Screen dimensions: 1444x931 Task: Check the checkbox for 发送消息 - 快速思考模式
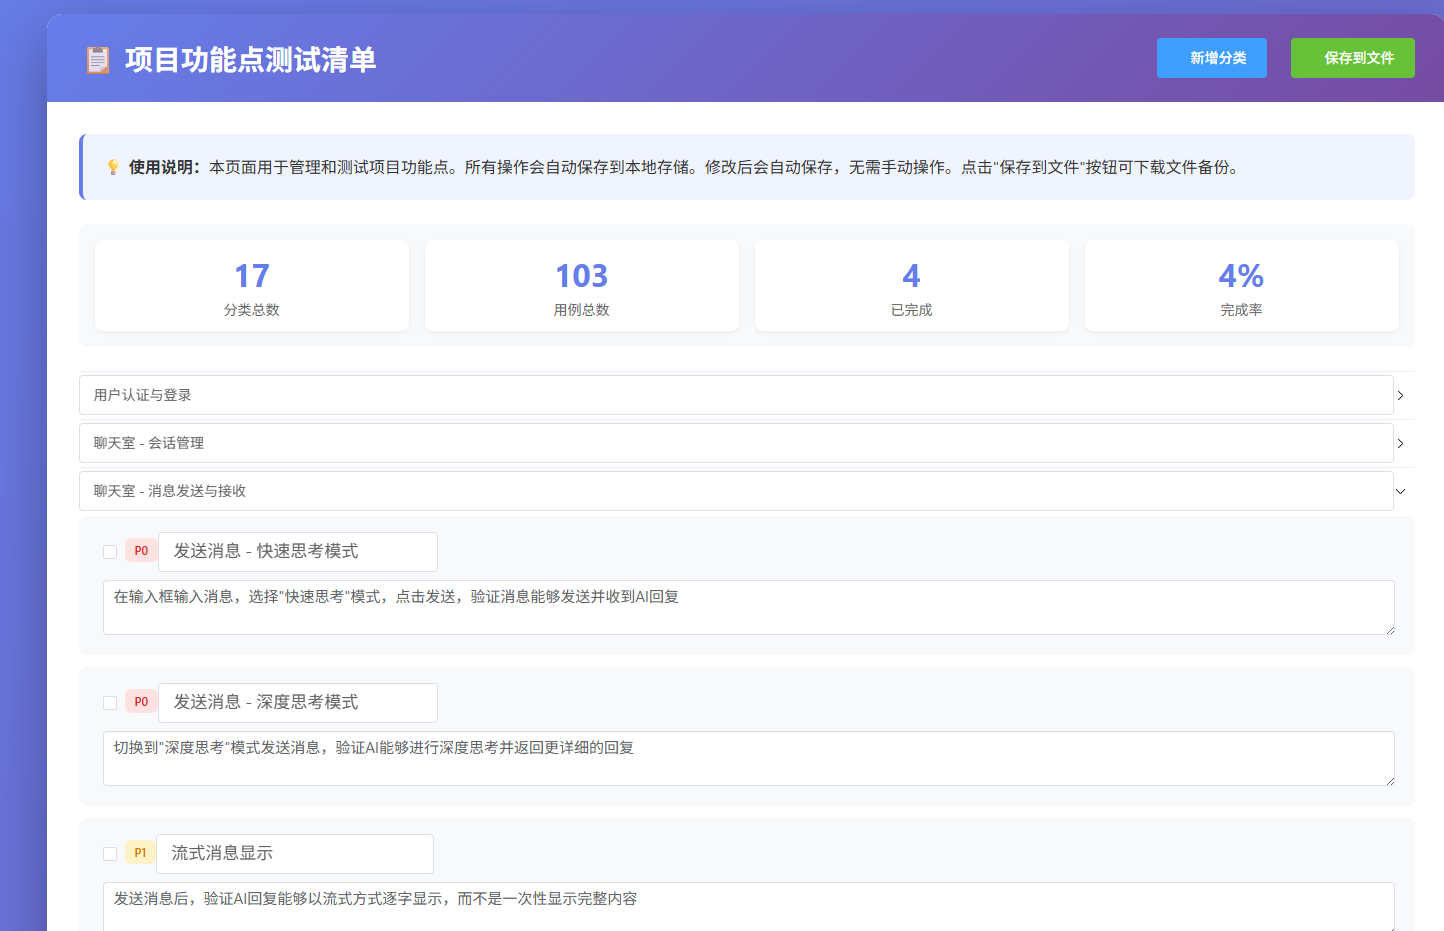point(109,550)
